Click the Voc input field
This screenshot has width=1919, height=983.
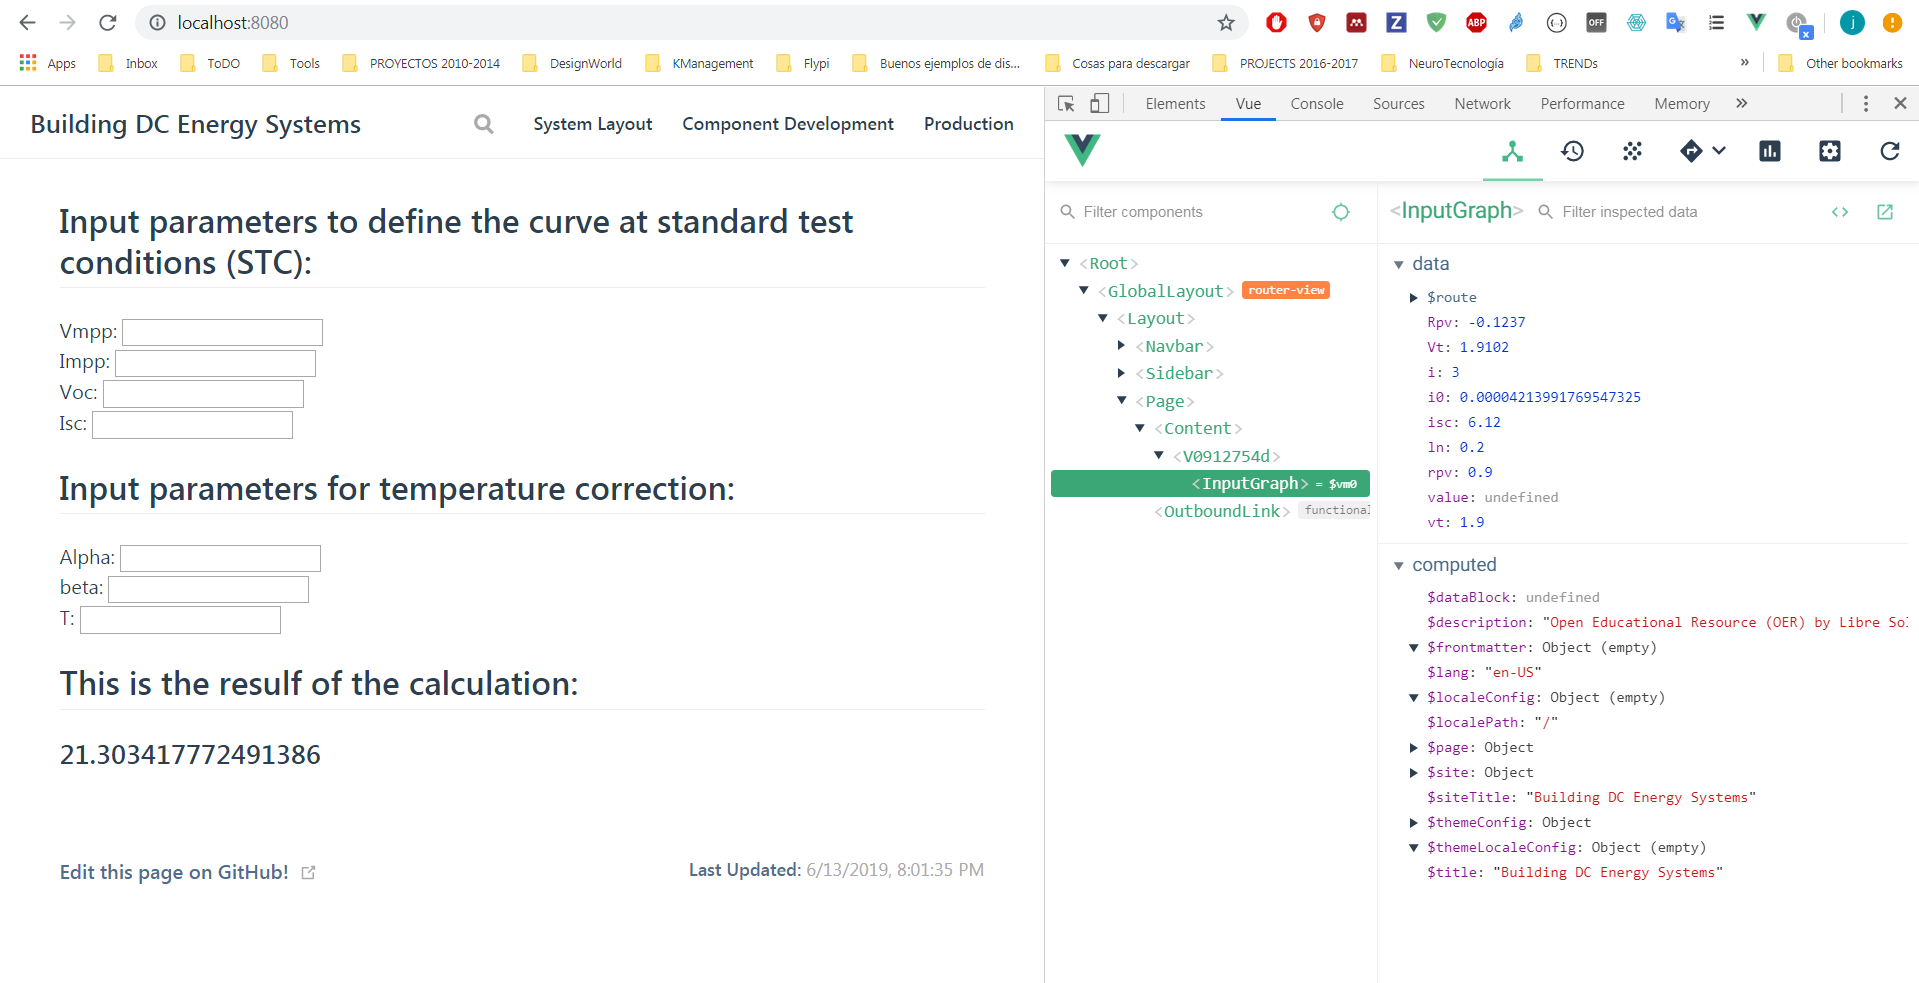click(x=203, y=393)
